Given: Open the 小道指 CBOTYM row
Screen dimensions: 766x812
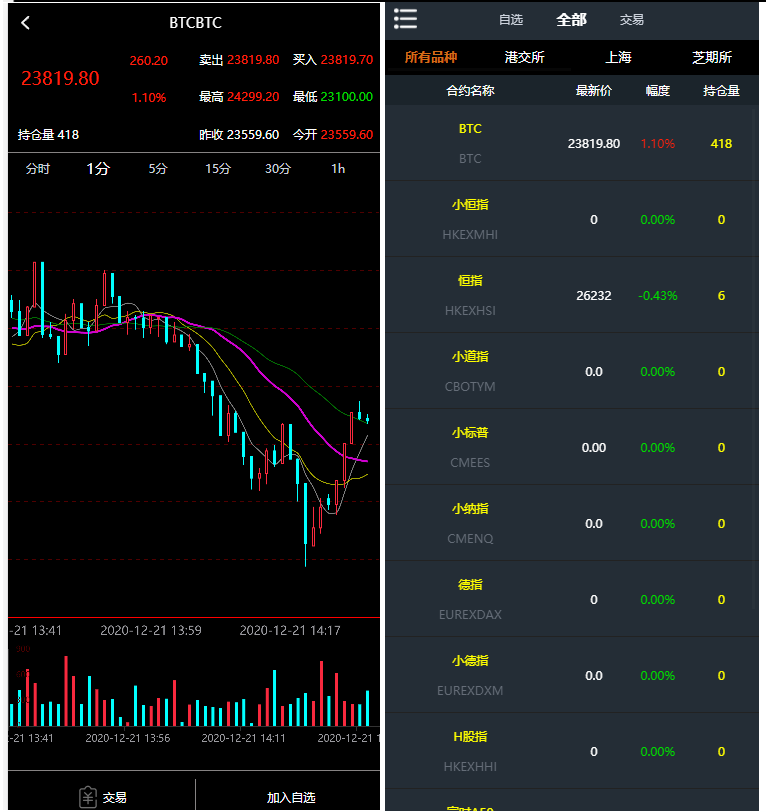Looking at the screenshot, I should point(572,372).
